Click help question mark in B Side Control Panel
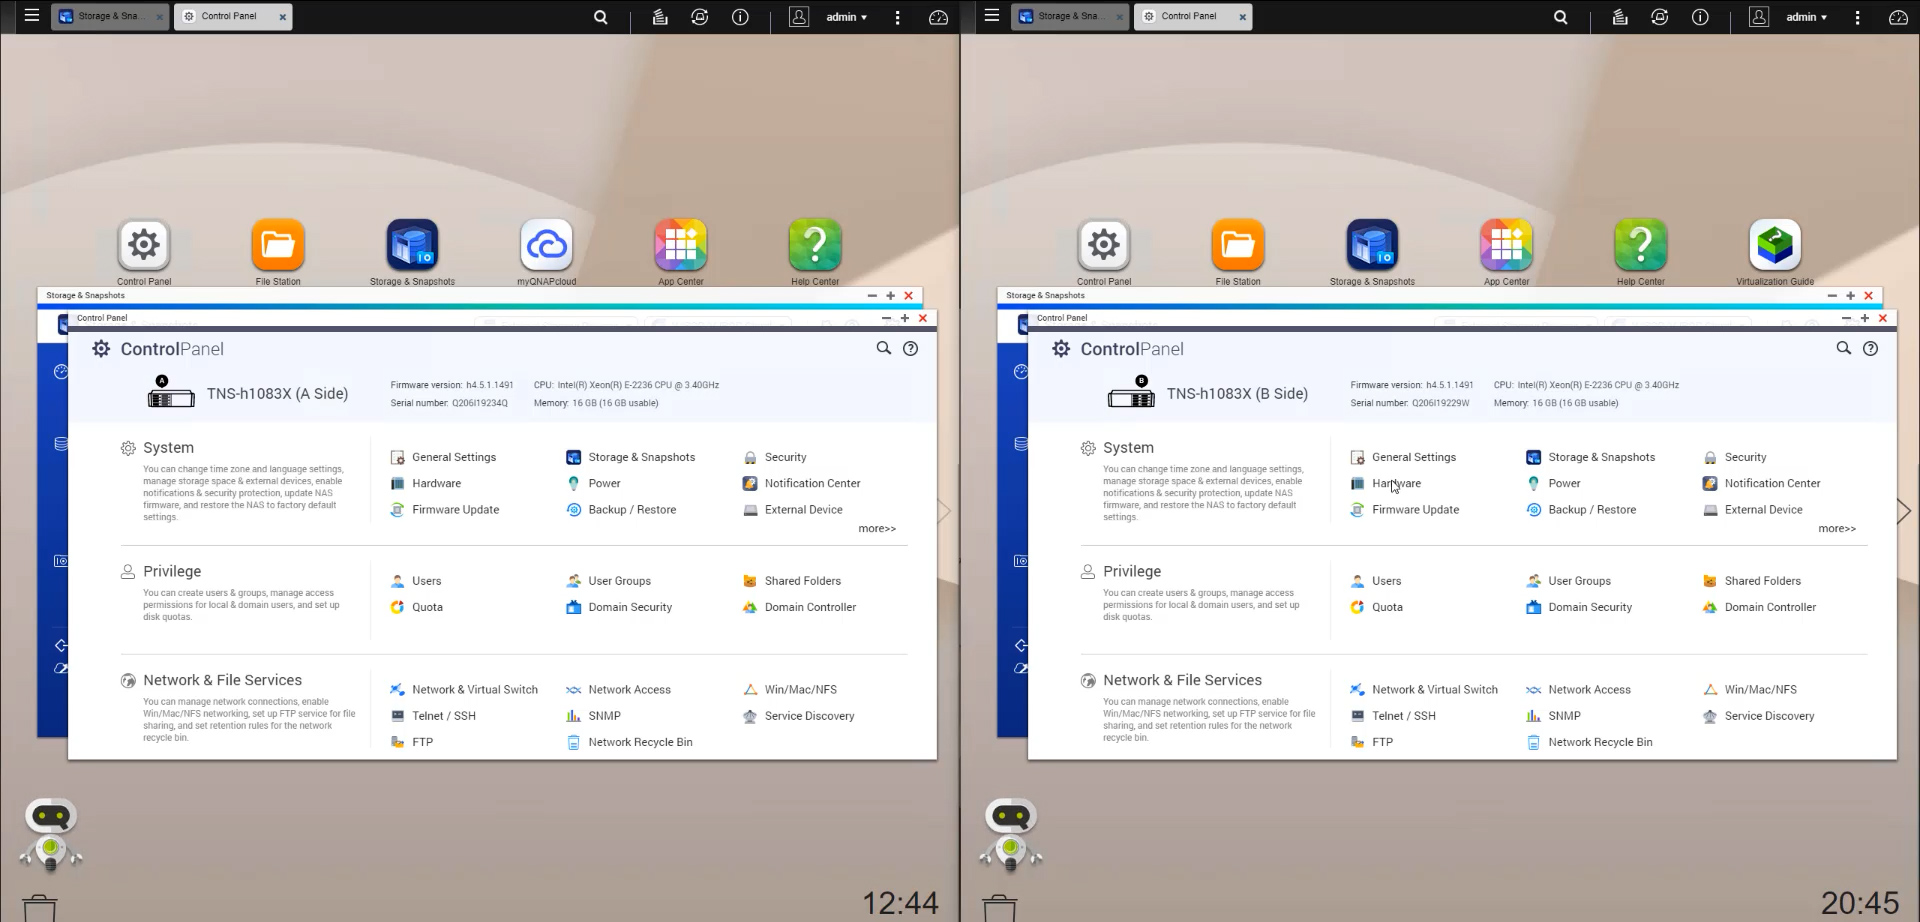Image resolution: width=1920 pixels, height=922 pixels. pos(1870,348)
